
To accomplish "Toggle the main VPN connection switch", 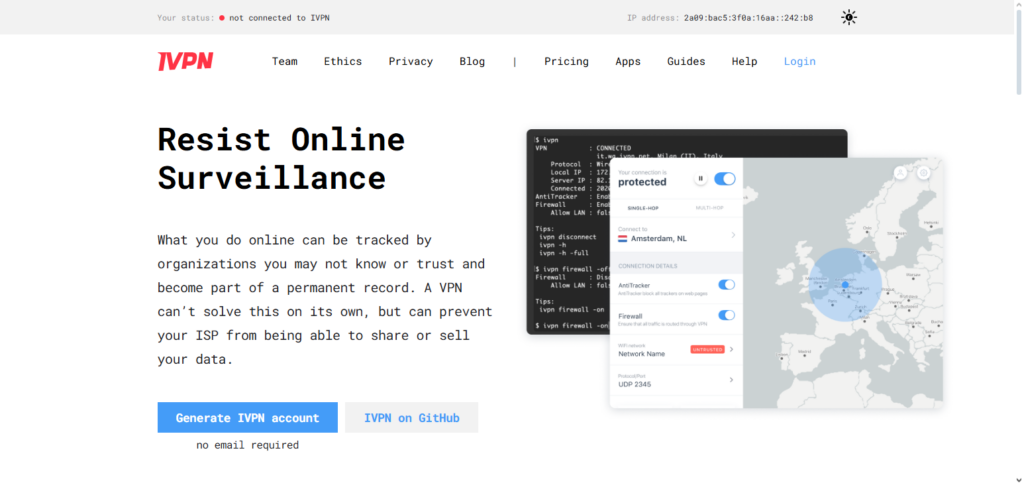I will (x=725, y=179).
